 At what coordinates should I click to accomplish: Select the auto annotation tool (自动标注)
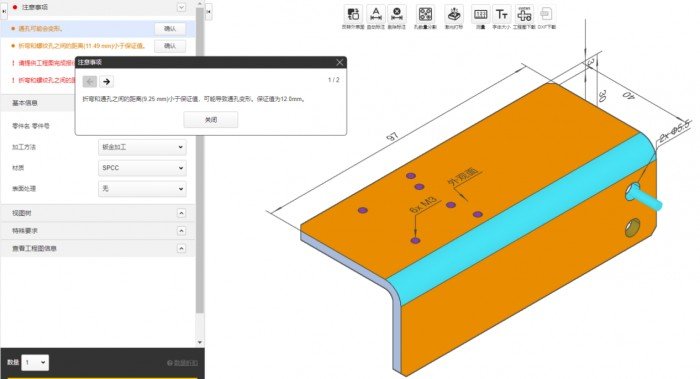(x=375, y=14)
